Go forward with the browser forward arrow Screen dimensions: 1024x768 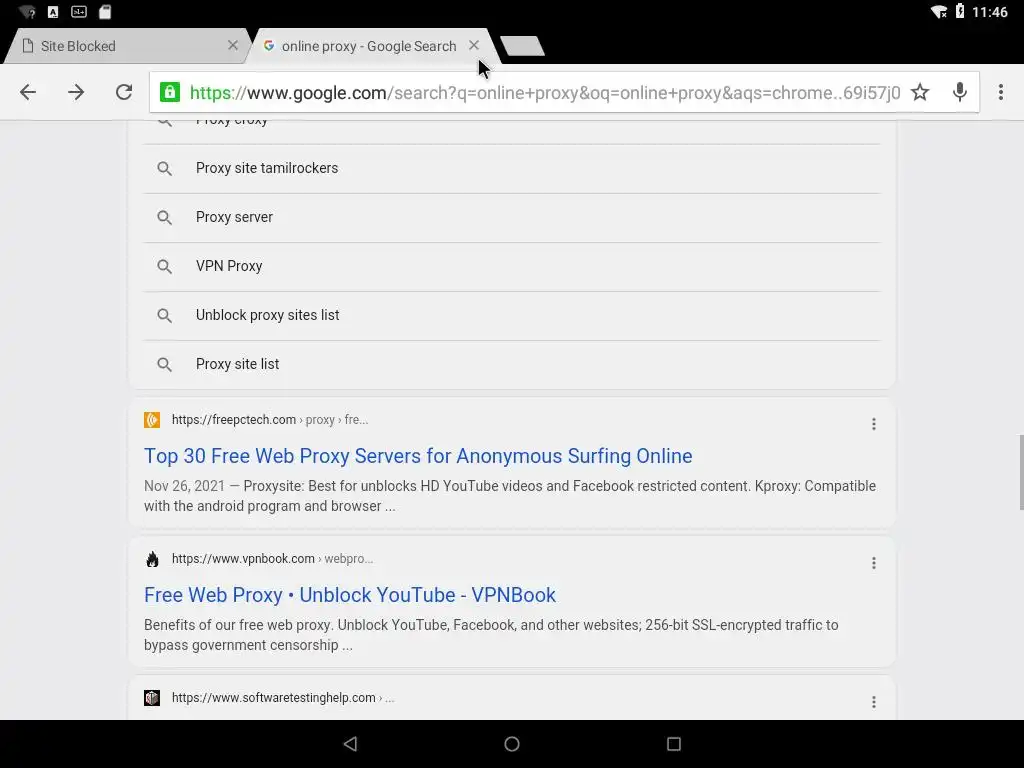coord(76,92)
